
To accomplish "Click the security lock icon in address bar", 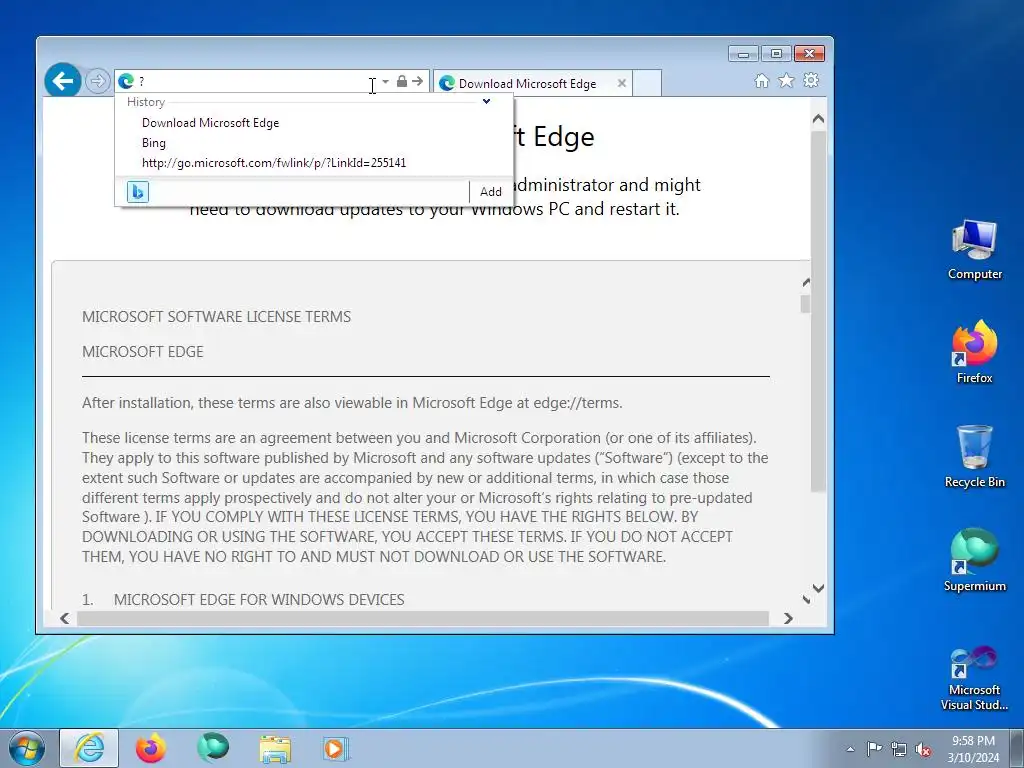I will point(402,81).
